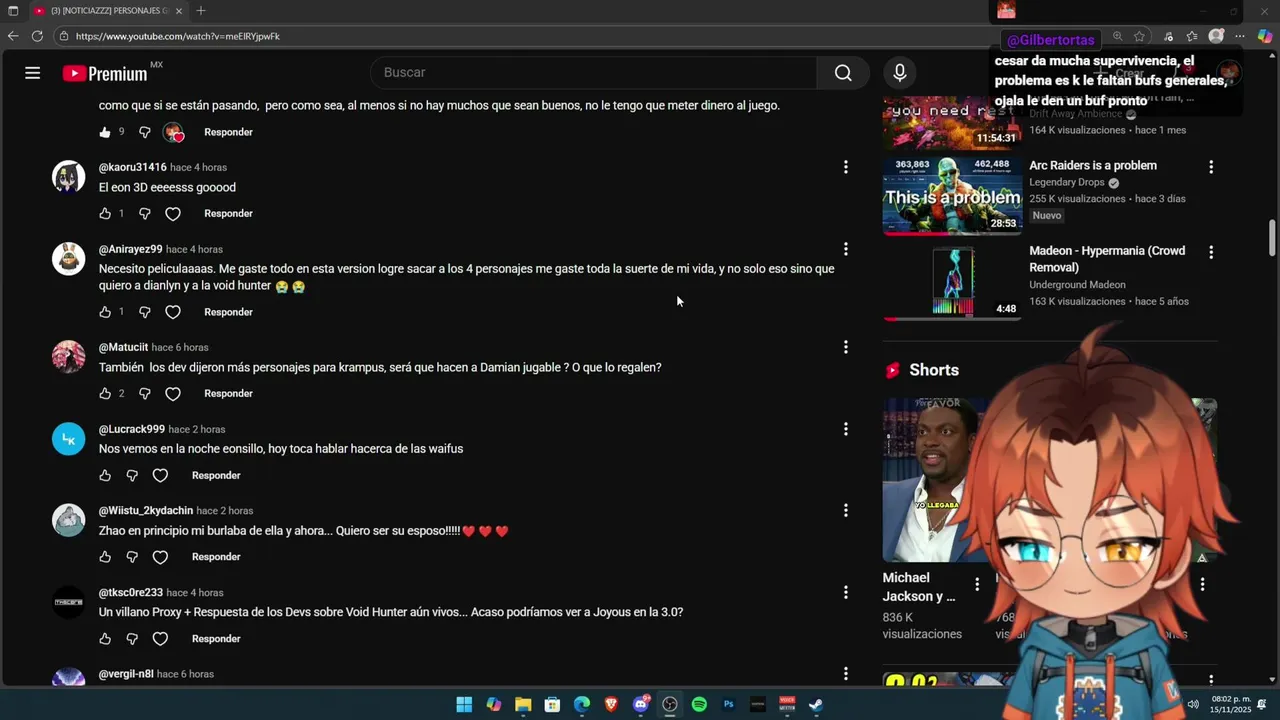Like the comment with 9 likes

tap(105, 132)
